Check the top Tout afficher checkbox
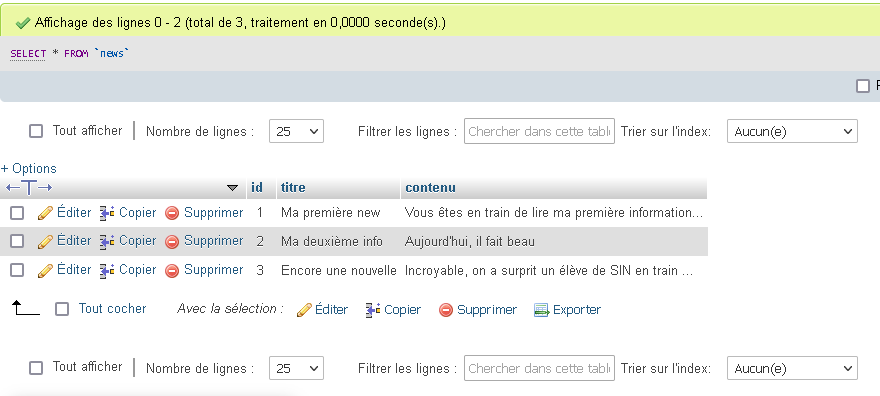Screen dimensions: 880x396 (x=36, y=131)
